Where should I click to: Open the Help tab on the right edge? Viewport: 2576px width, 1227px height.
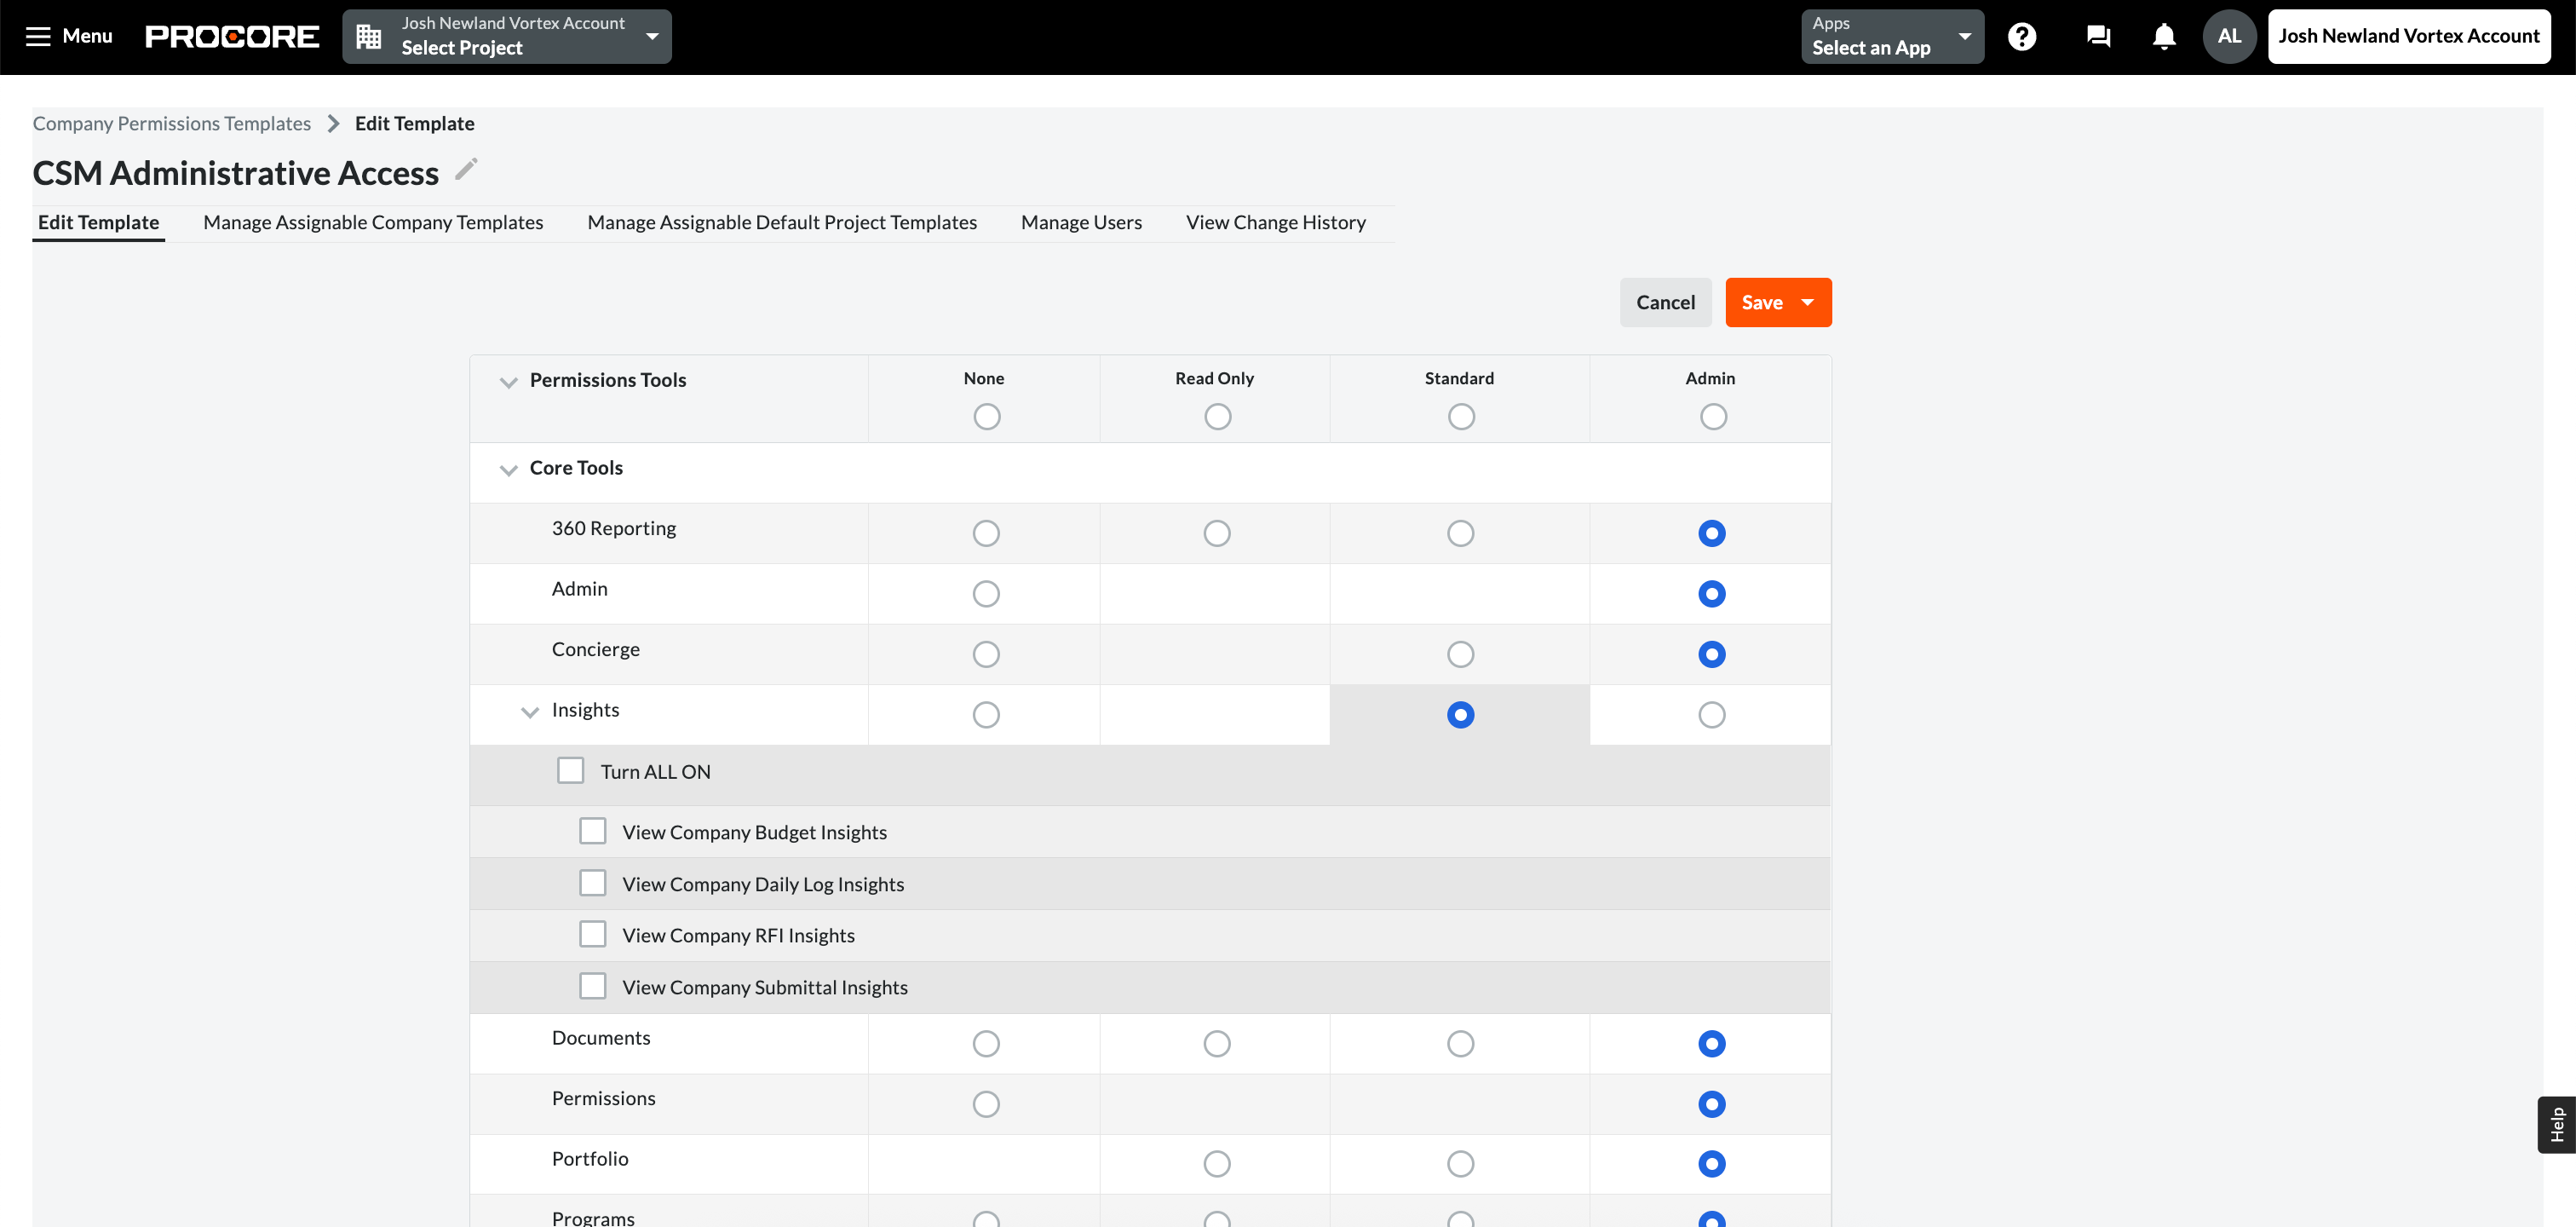(2560, 1123)
